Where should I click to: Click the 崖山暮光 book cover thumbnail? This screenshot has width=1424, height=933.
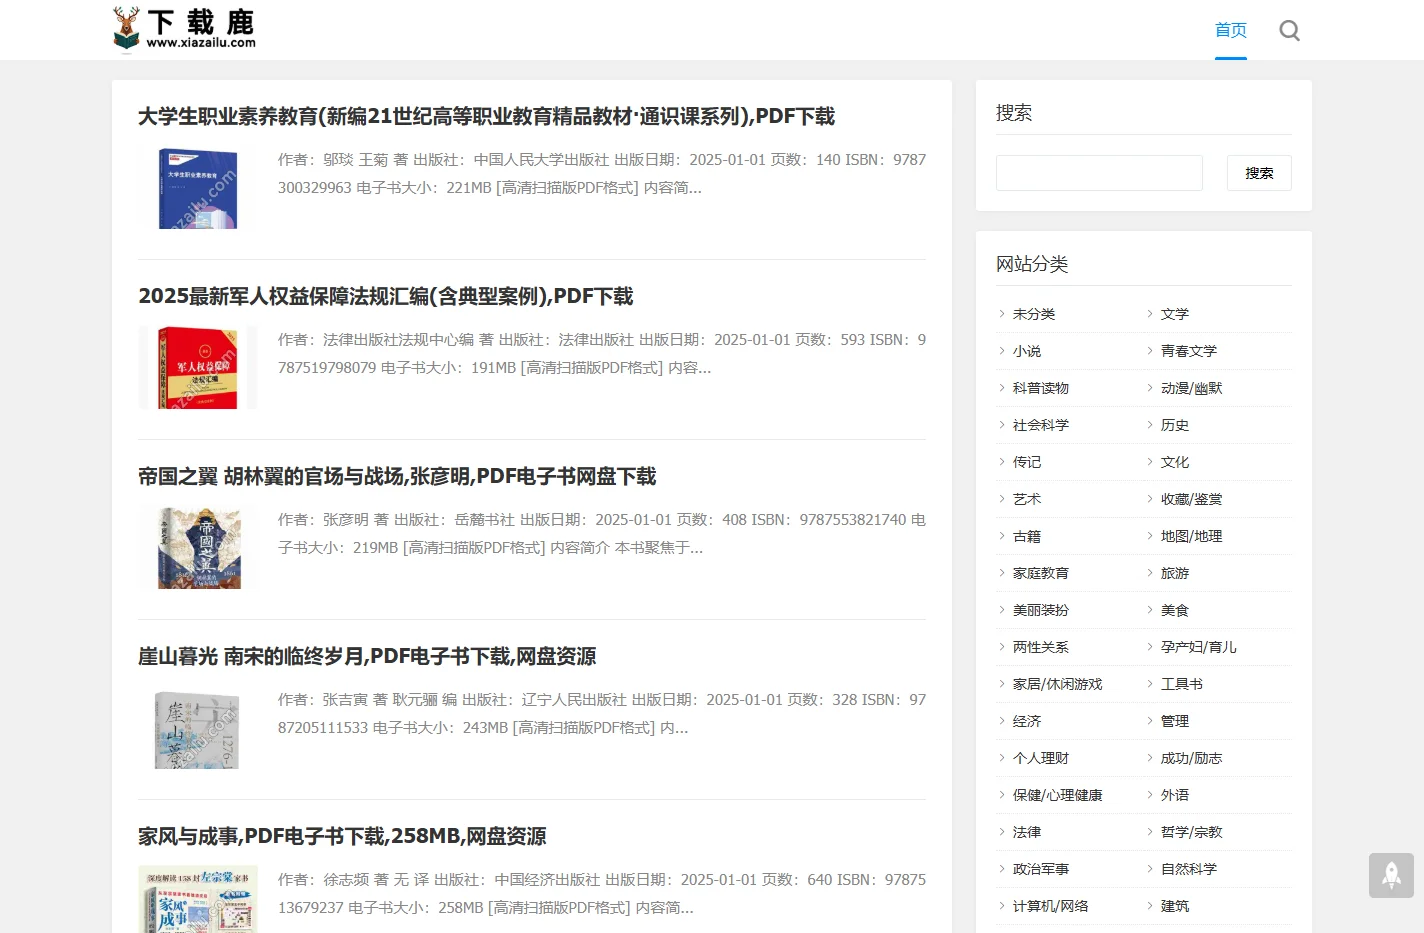tap(198, 728)
